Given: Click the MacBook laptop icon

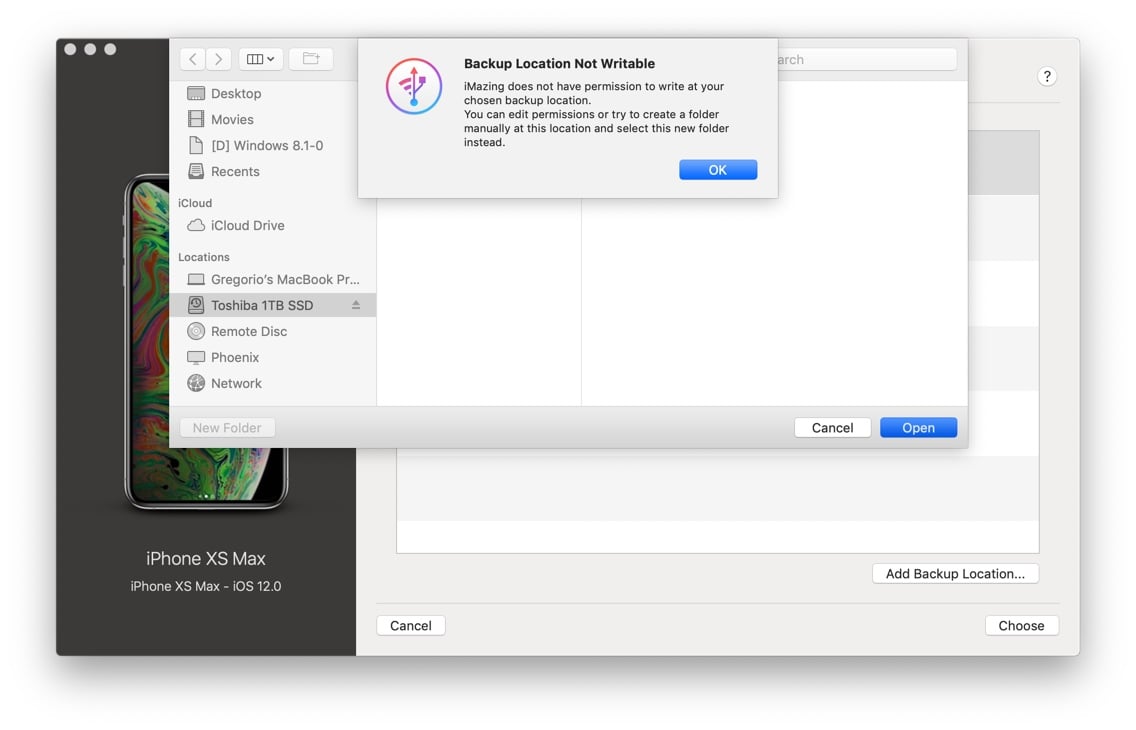Looking at the screenshot, I should click(196, 280).
